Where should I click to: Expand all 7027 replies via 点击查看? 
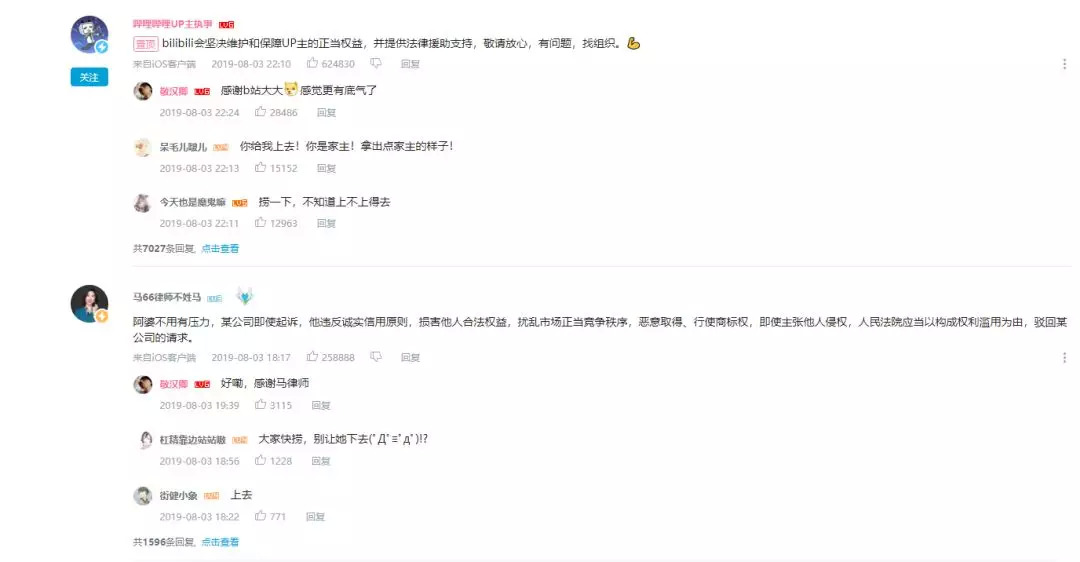(220, 249)
